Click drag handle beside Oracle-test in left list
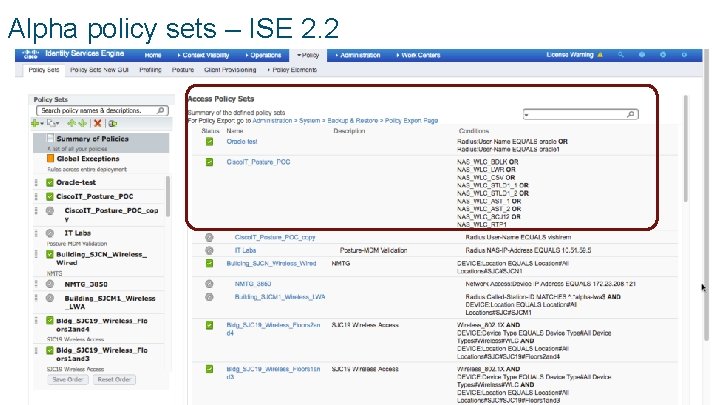Viewport: 720px width, 405px height. pyautogui.click(x=36, y=182)
